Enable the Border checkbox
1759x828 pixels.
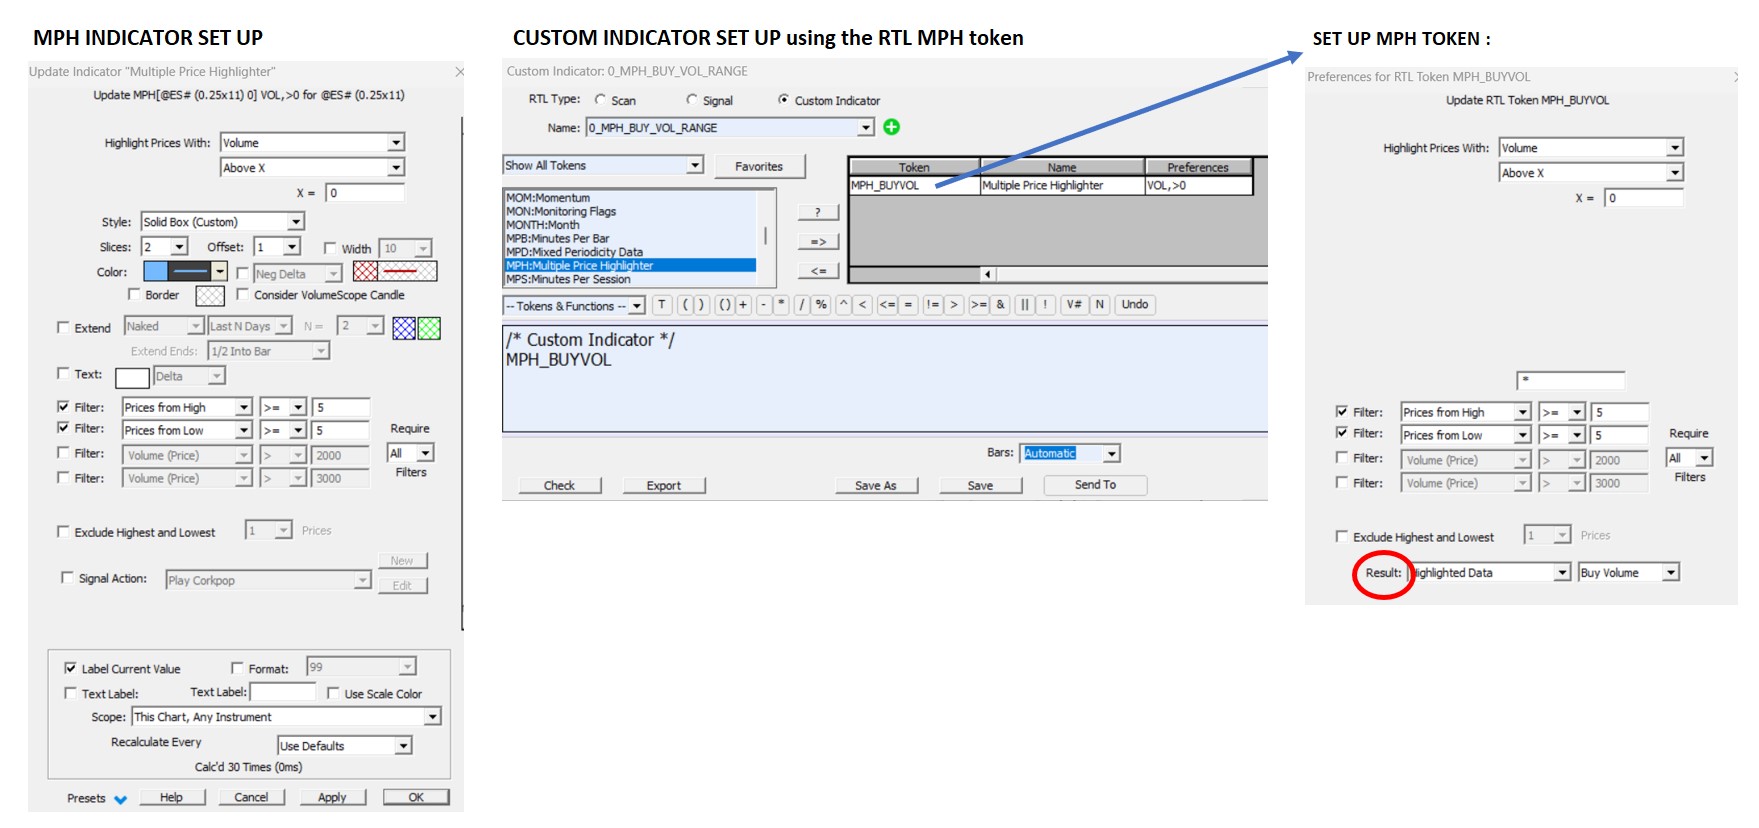[x=134, y=295]
